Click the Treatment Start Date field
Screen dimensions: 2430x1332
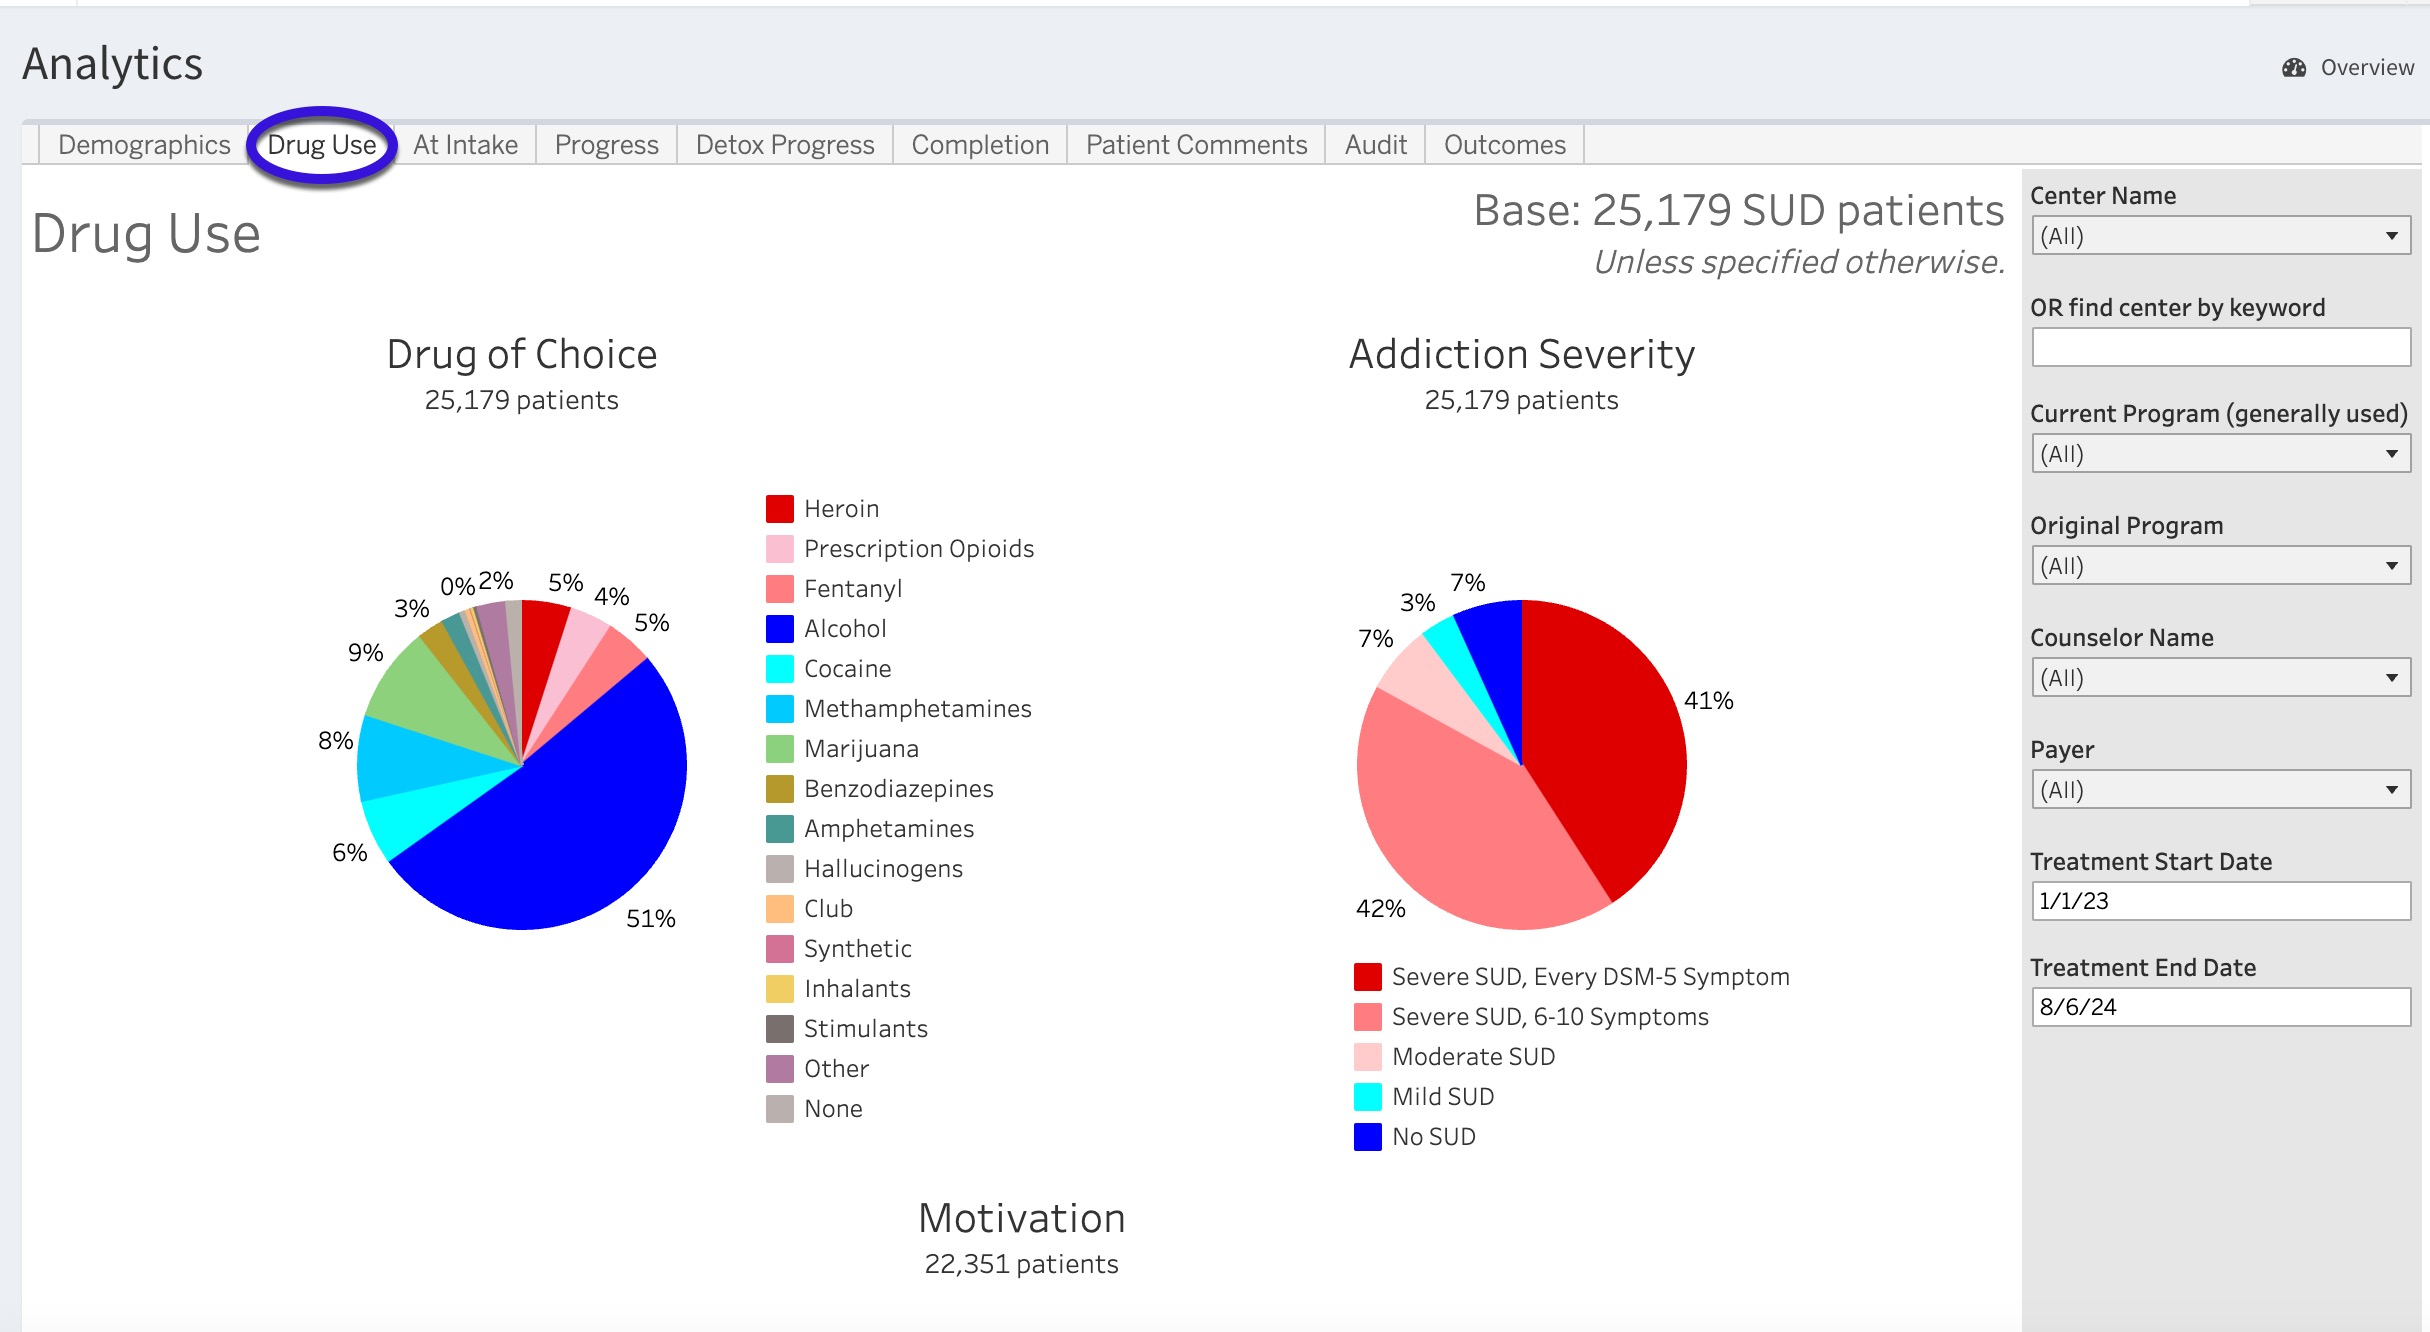point(2220,901)
